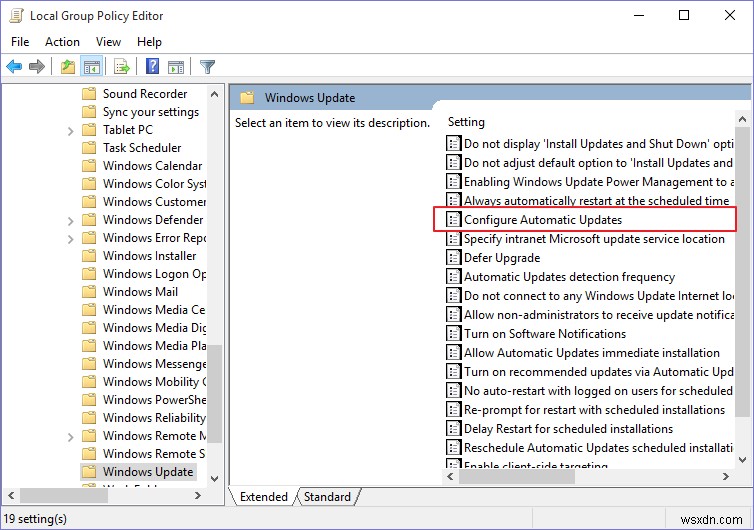Expand the Windows Remote Management tree node
This screenshot has height=530, width=754.
coord(71,437)
